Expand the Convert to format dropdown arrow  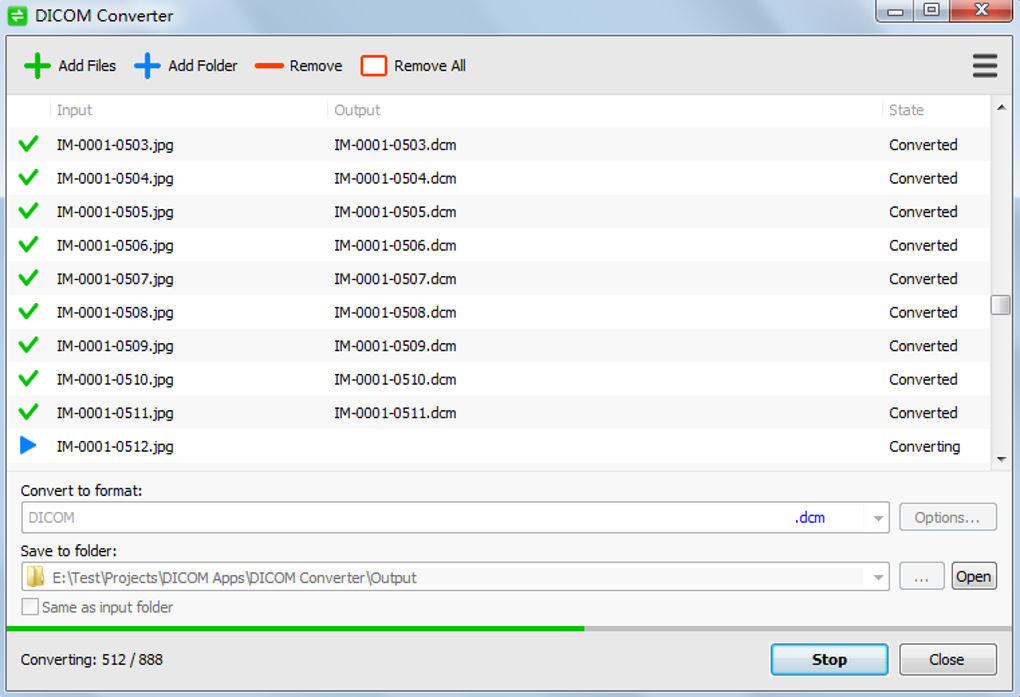(x=878, y=518)
